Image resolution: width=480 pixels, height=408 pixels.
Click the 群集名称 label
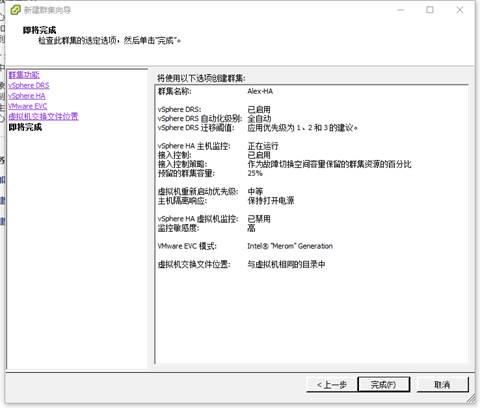click(x=175, y=91)
